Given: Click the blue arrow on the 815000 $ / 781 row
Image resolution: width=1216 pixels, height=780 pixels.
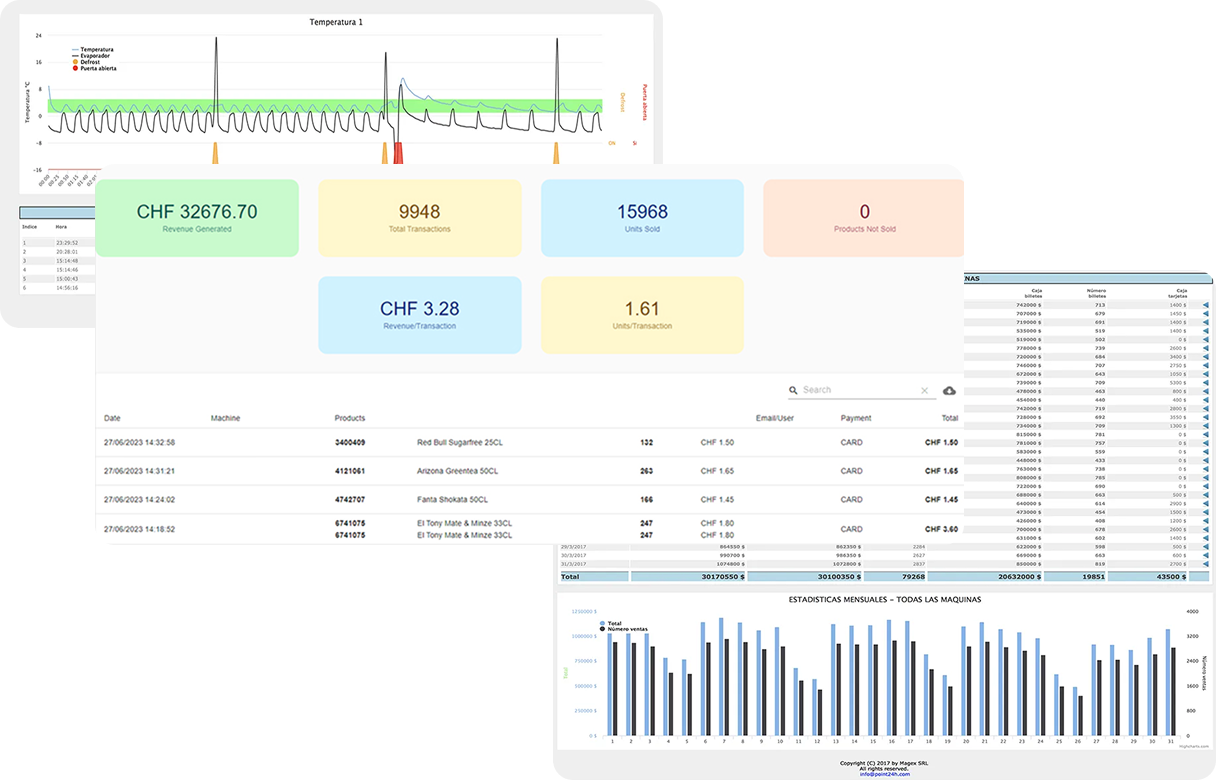Looking at the screenshot, I should tap(1205, 434).
